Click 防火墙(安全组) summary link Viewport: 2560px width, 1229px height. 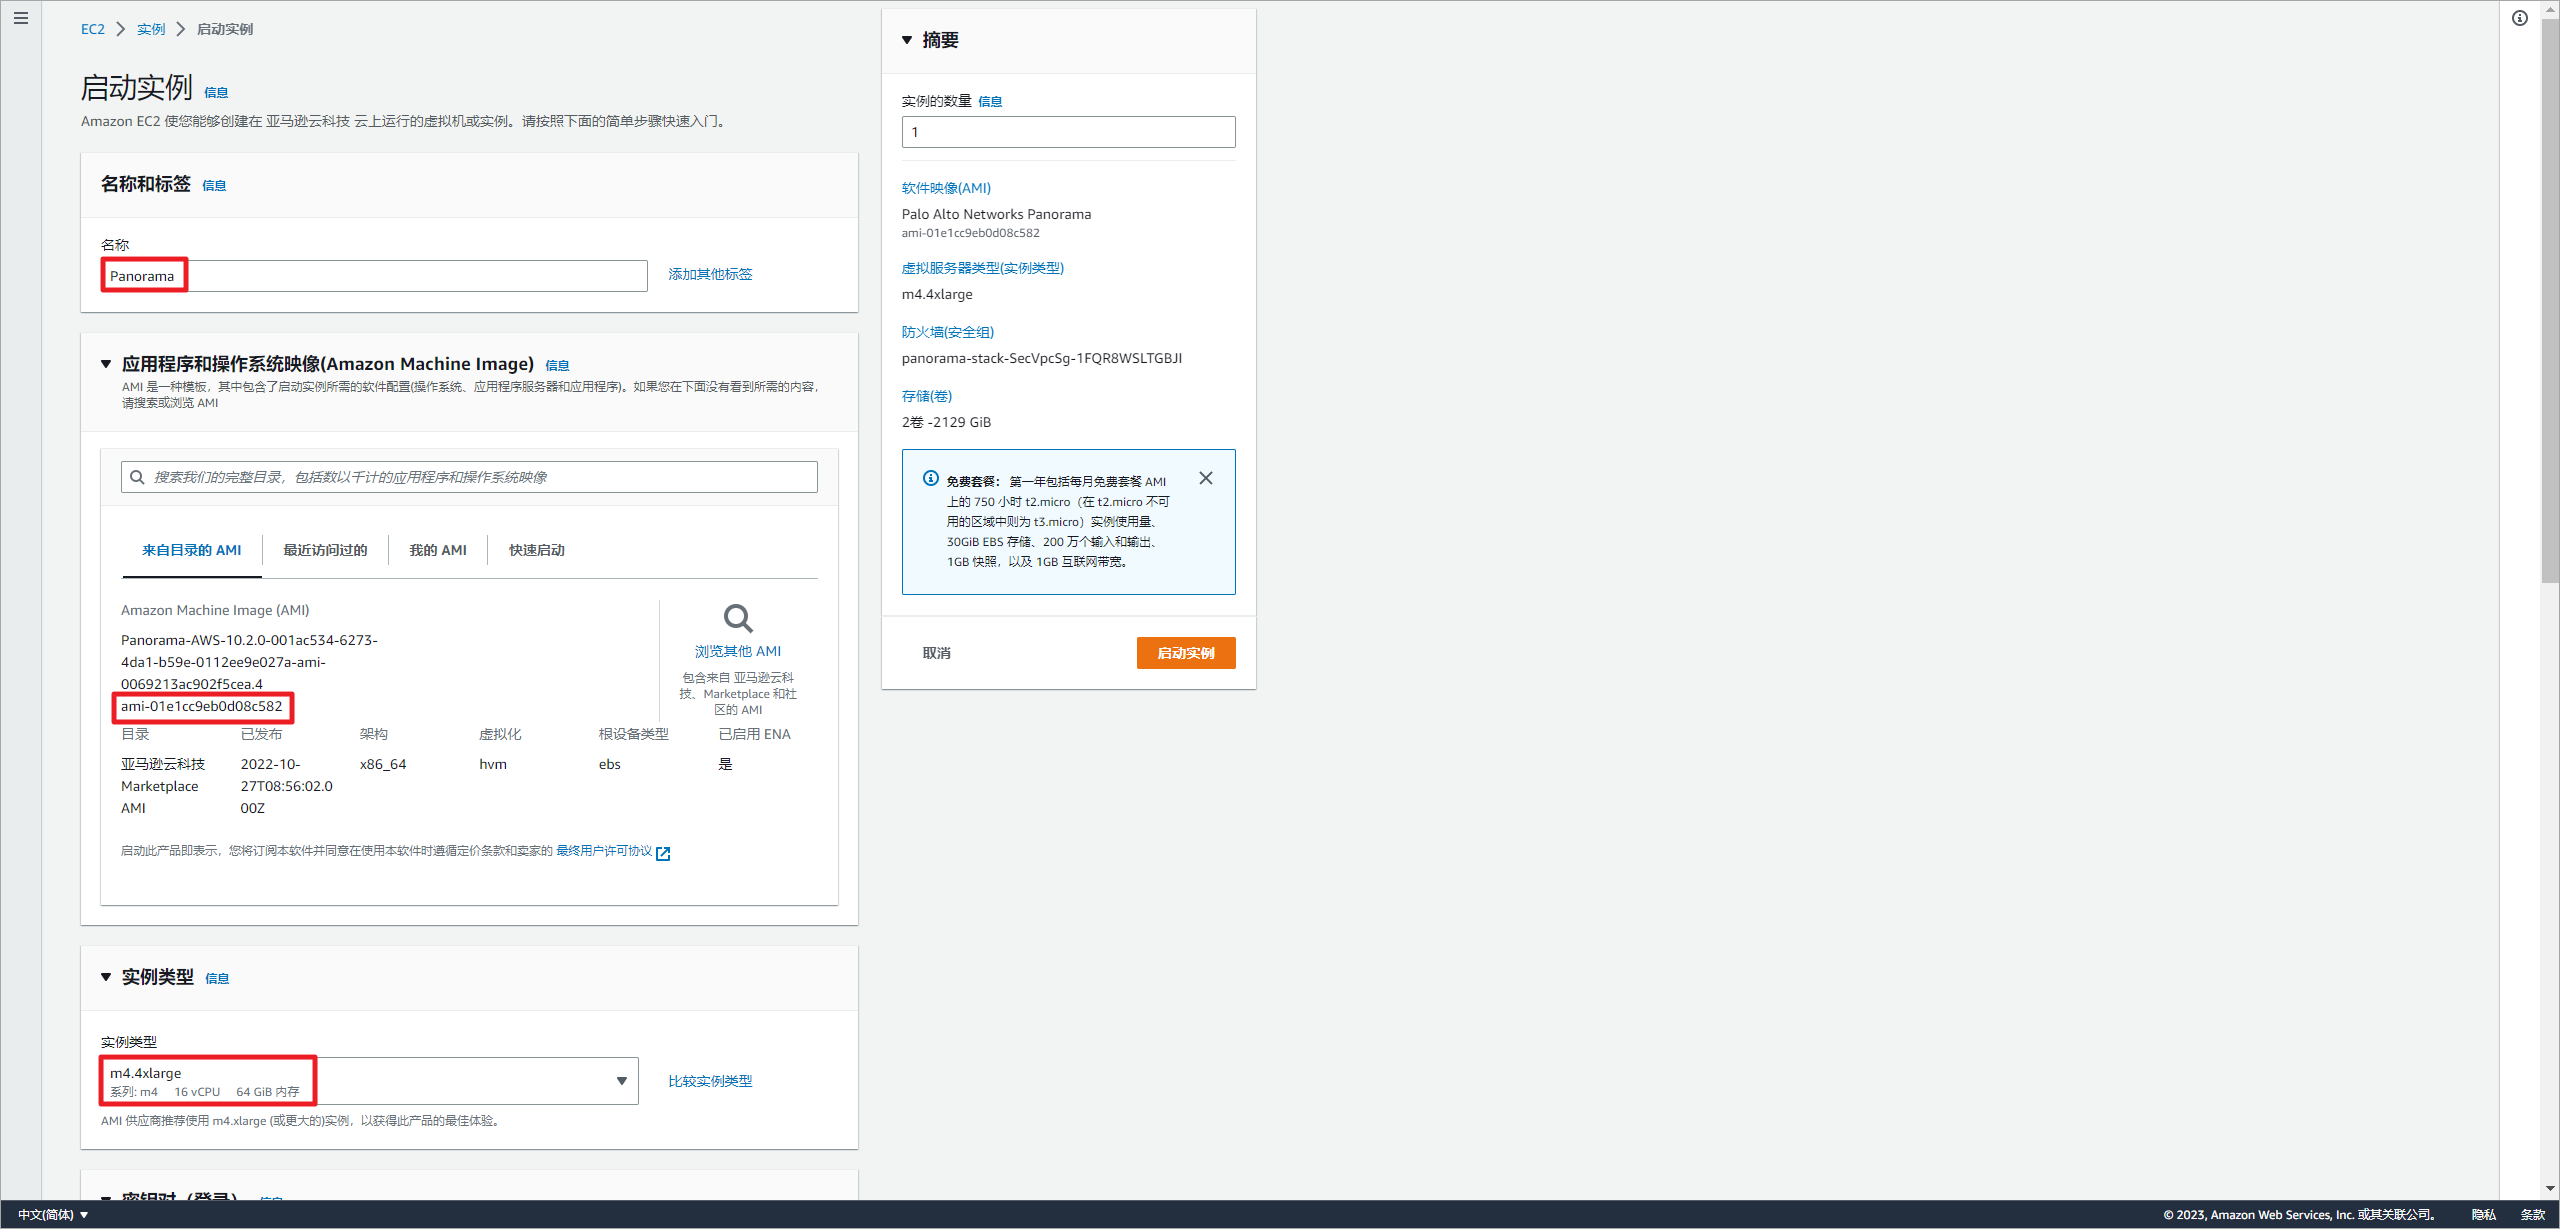click(948, 332)
